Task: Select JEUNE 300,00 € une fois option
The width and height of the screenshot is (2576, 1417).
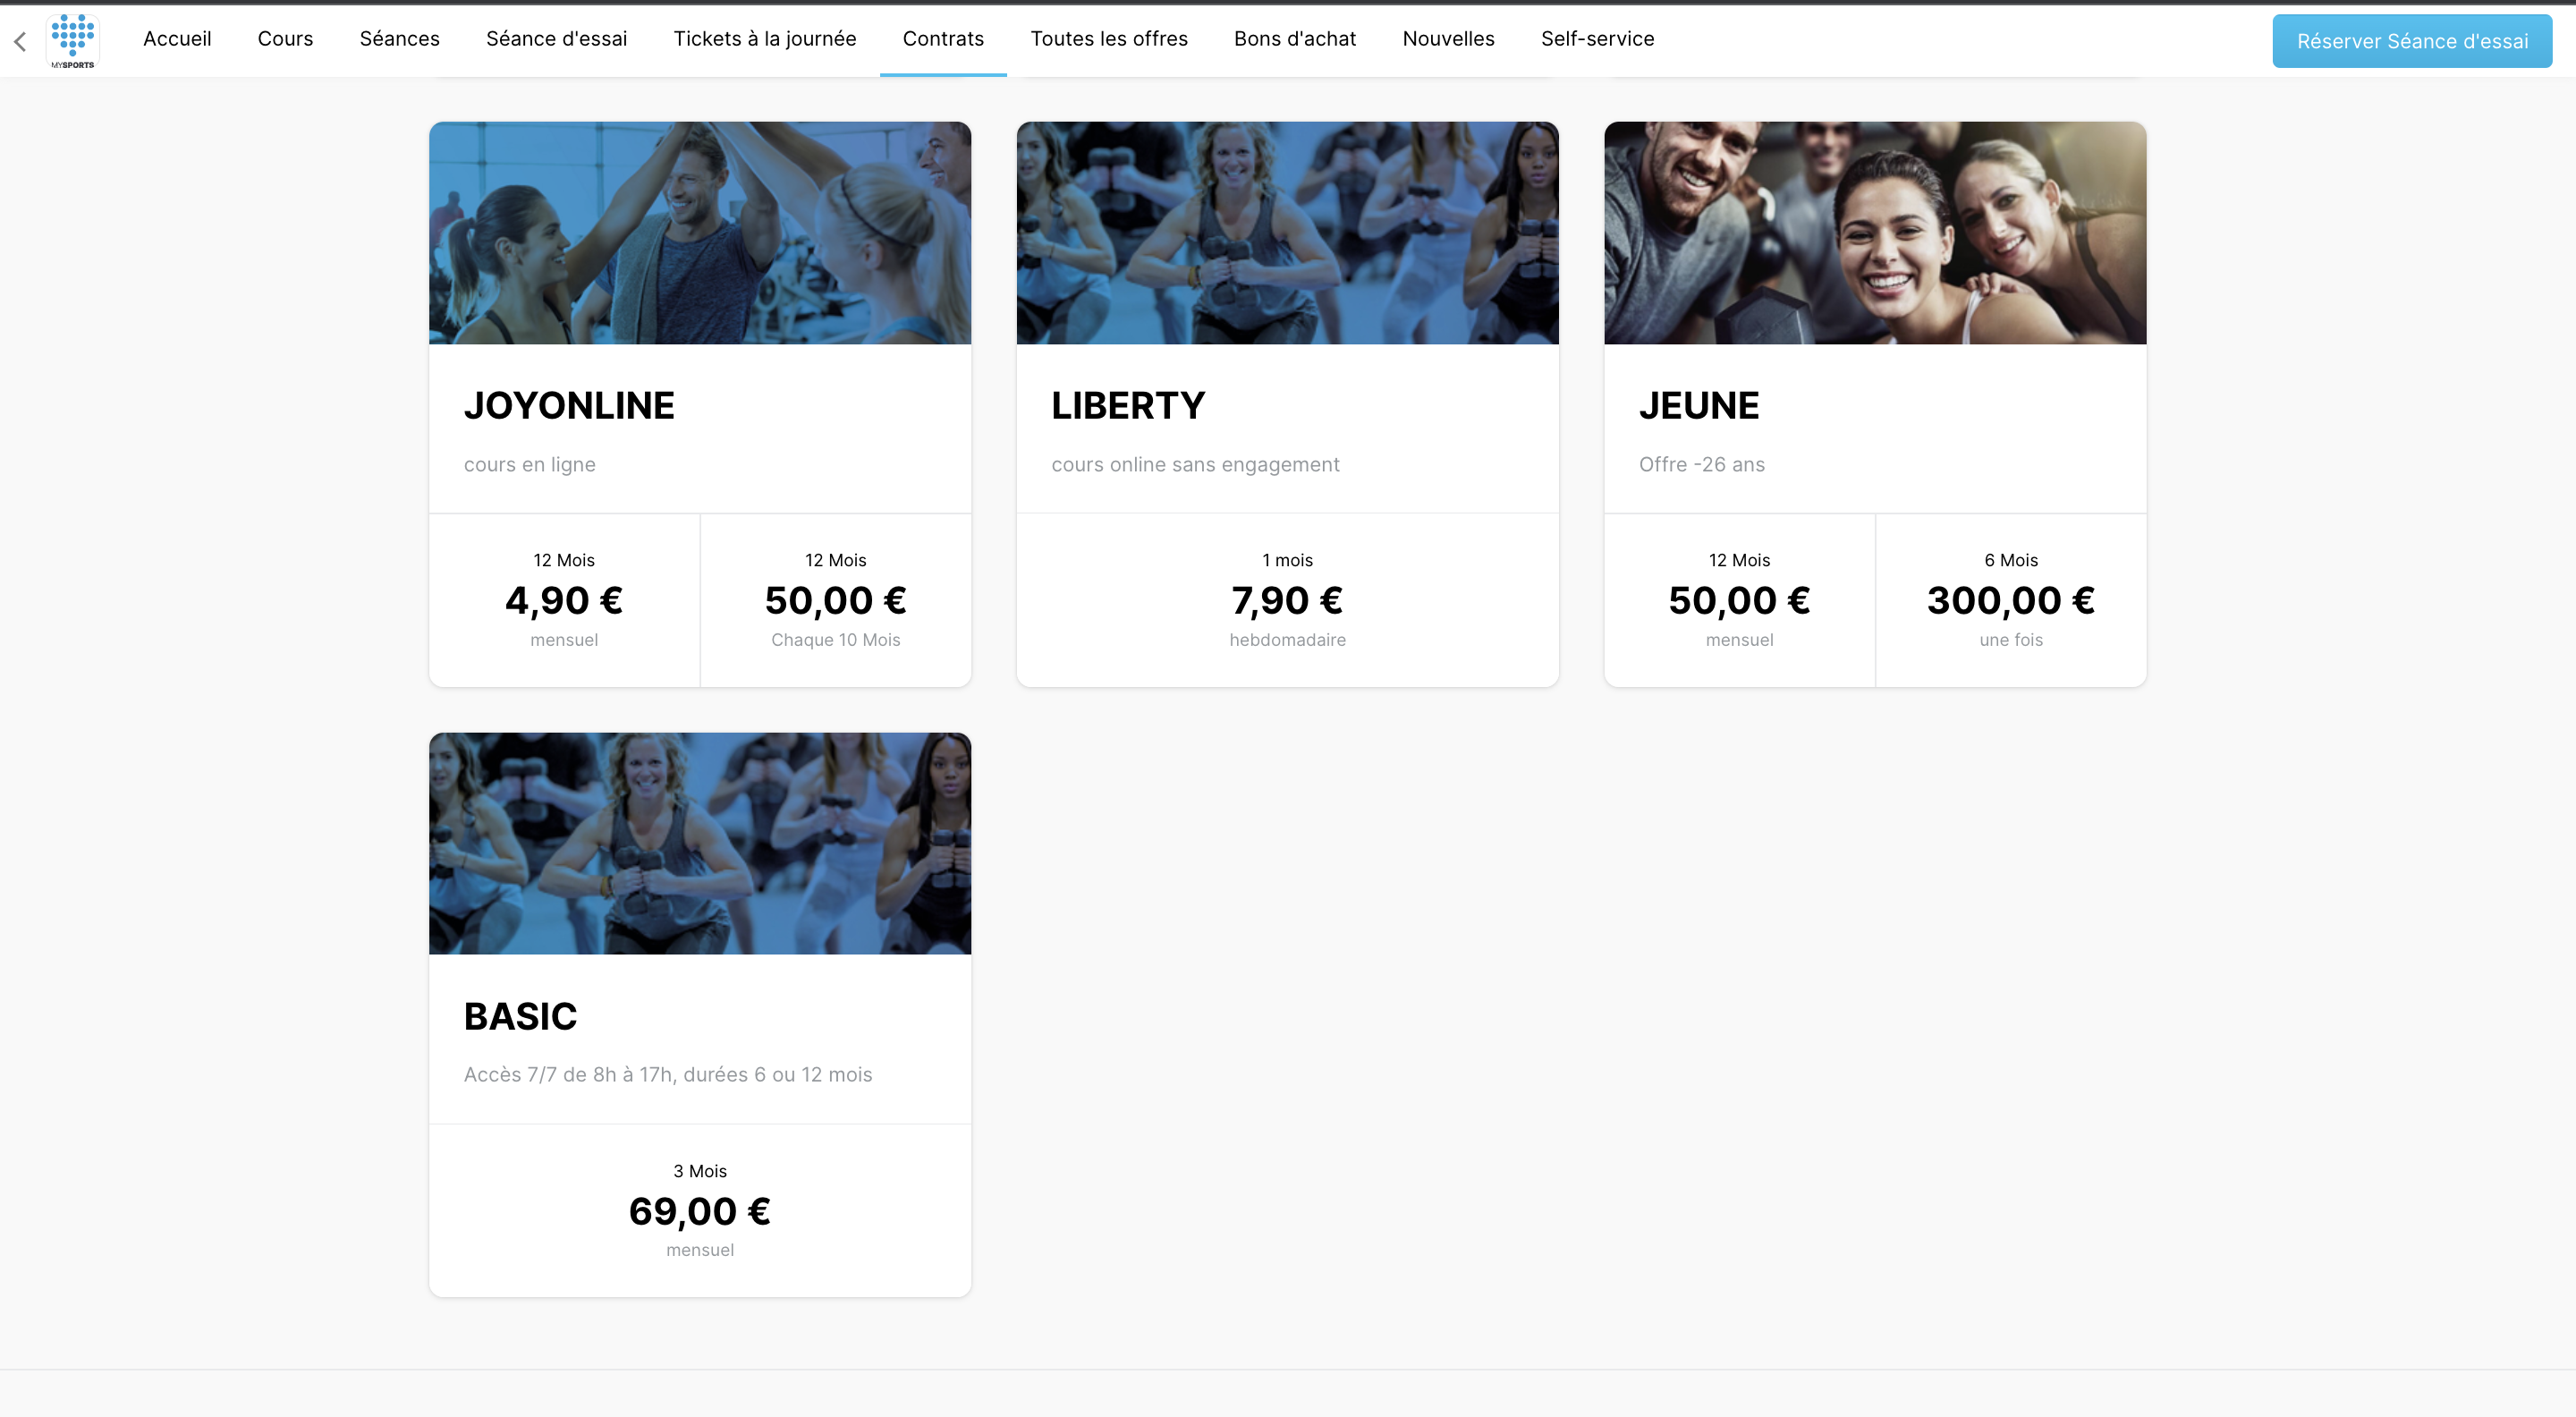Action: pyautogui.click(x=2011, y=600)
